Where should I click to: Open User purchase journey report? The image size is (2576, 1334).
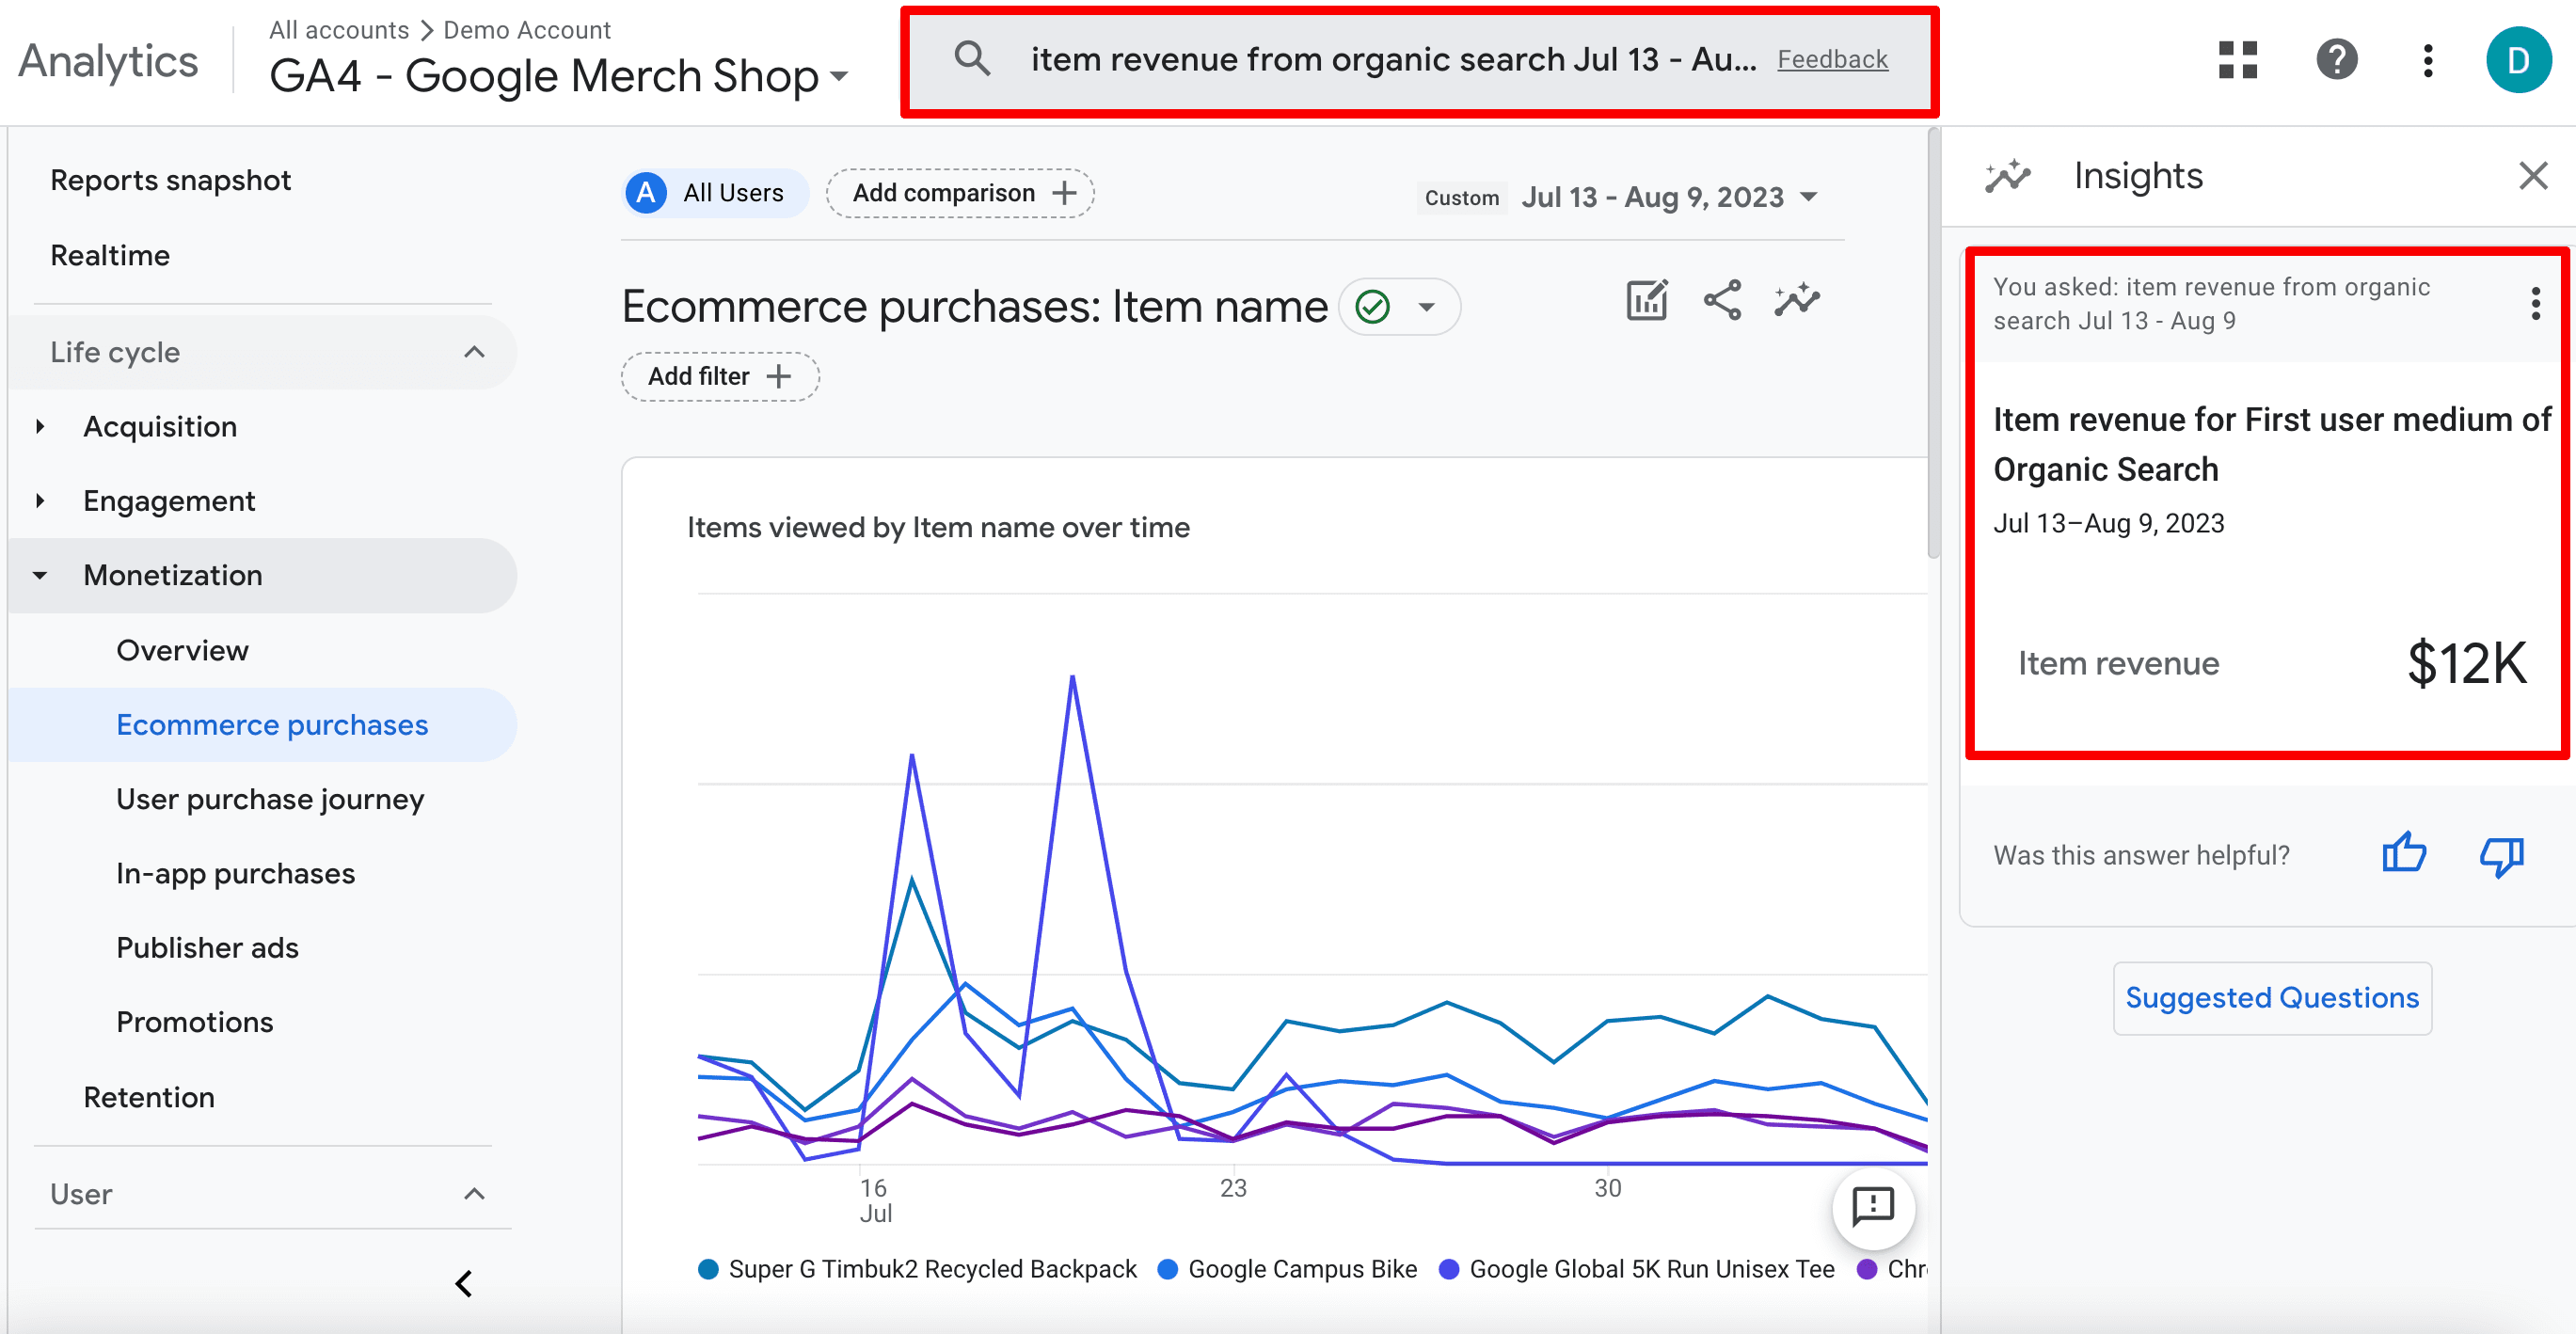coord(270,800)
